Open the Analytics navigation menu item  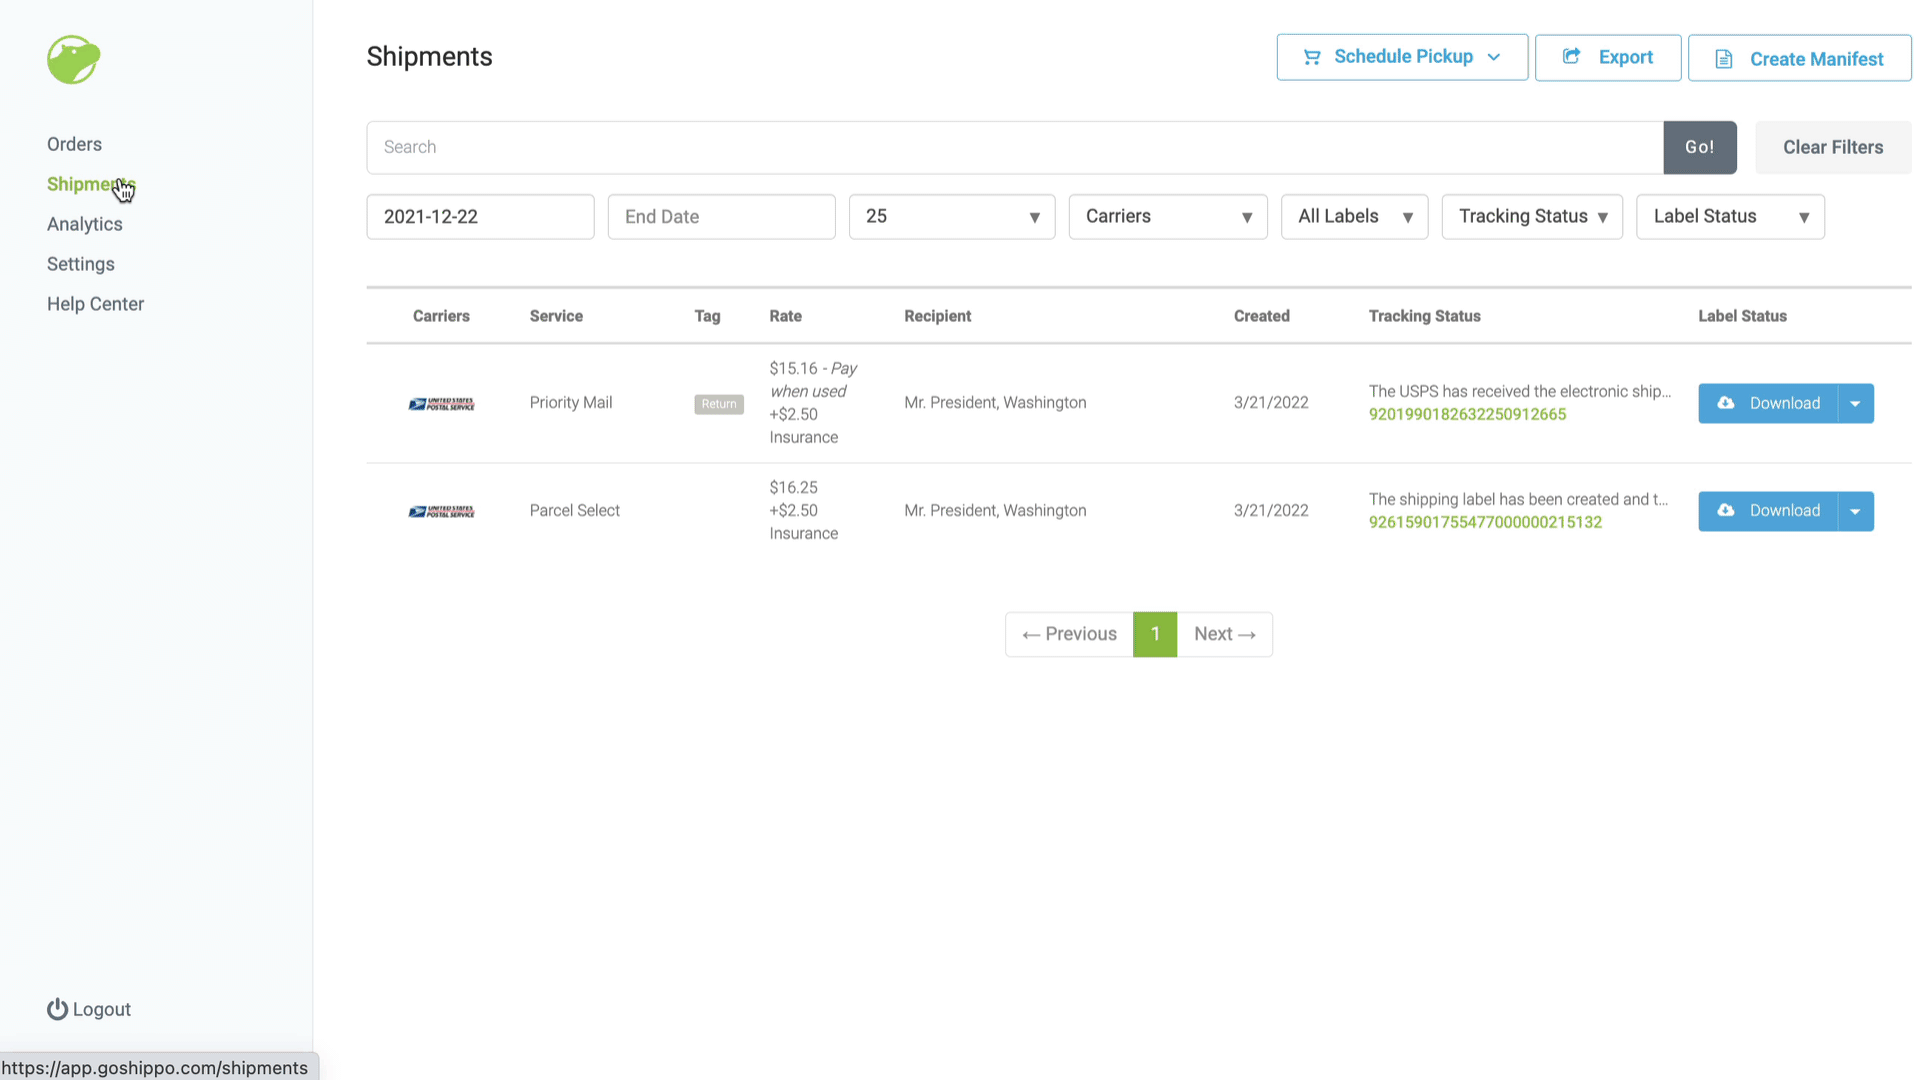click(84, 224)
